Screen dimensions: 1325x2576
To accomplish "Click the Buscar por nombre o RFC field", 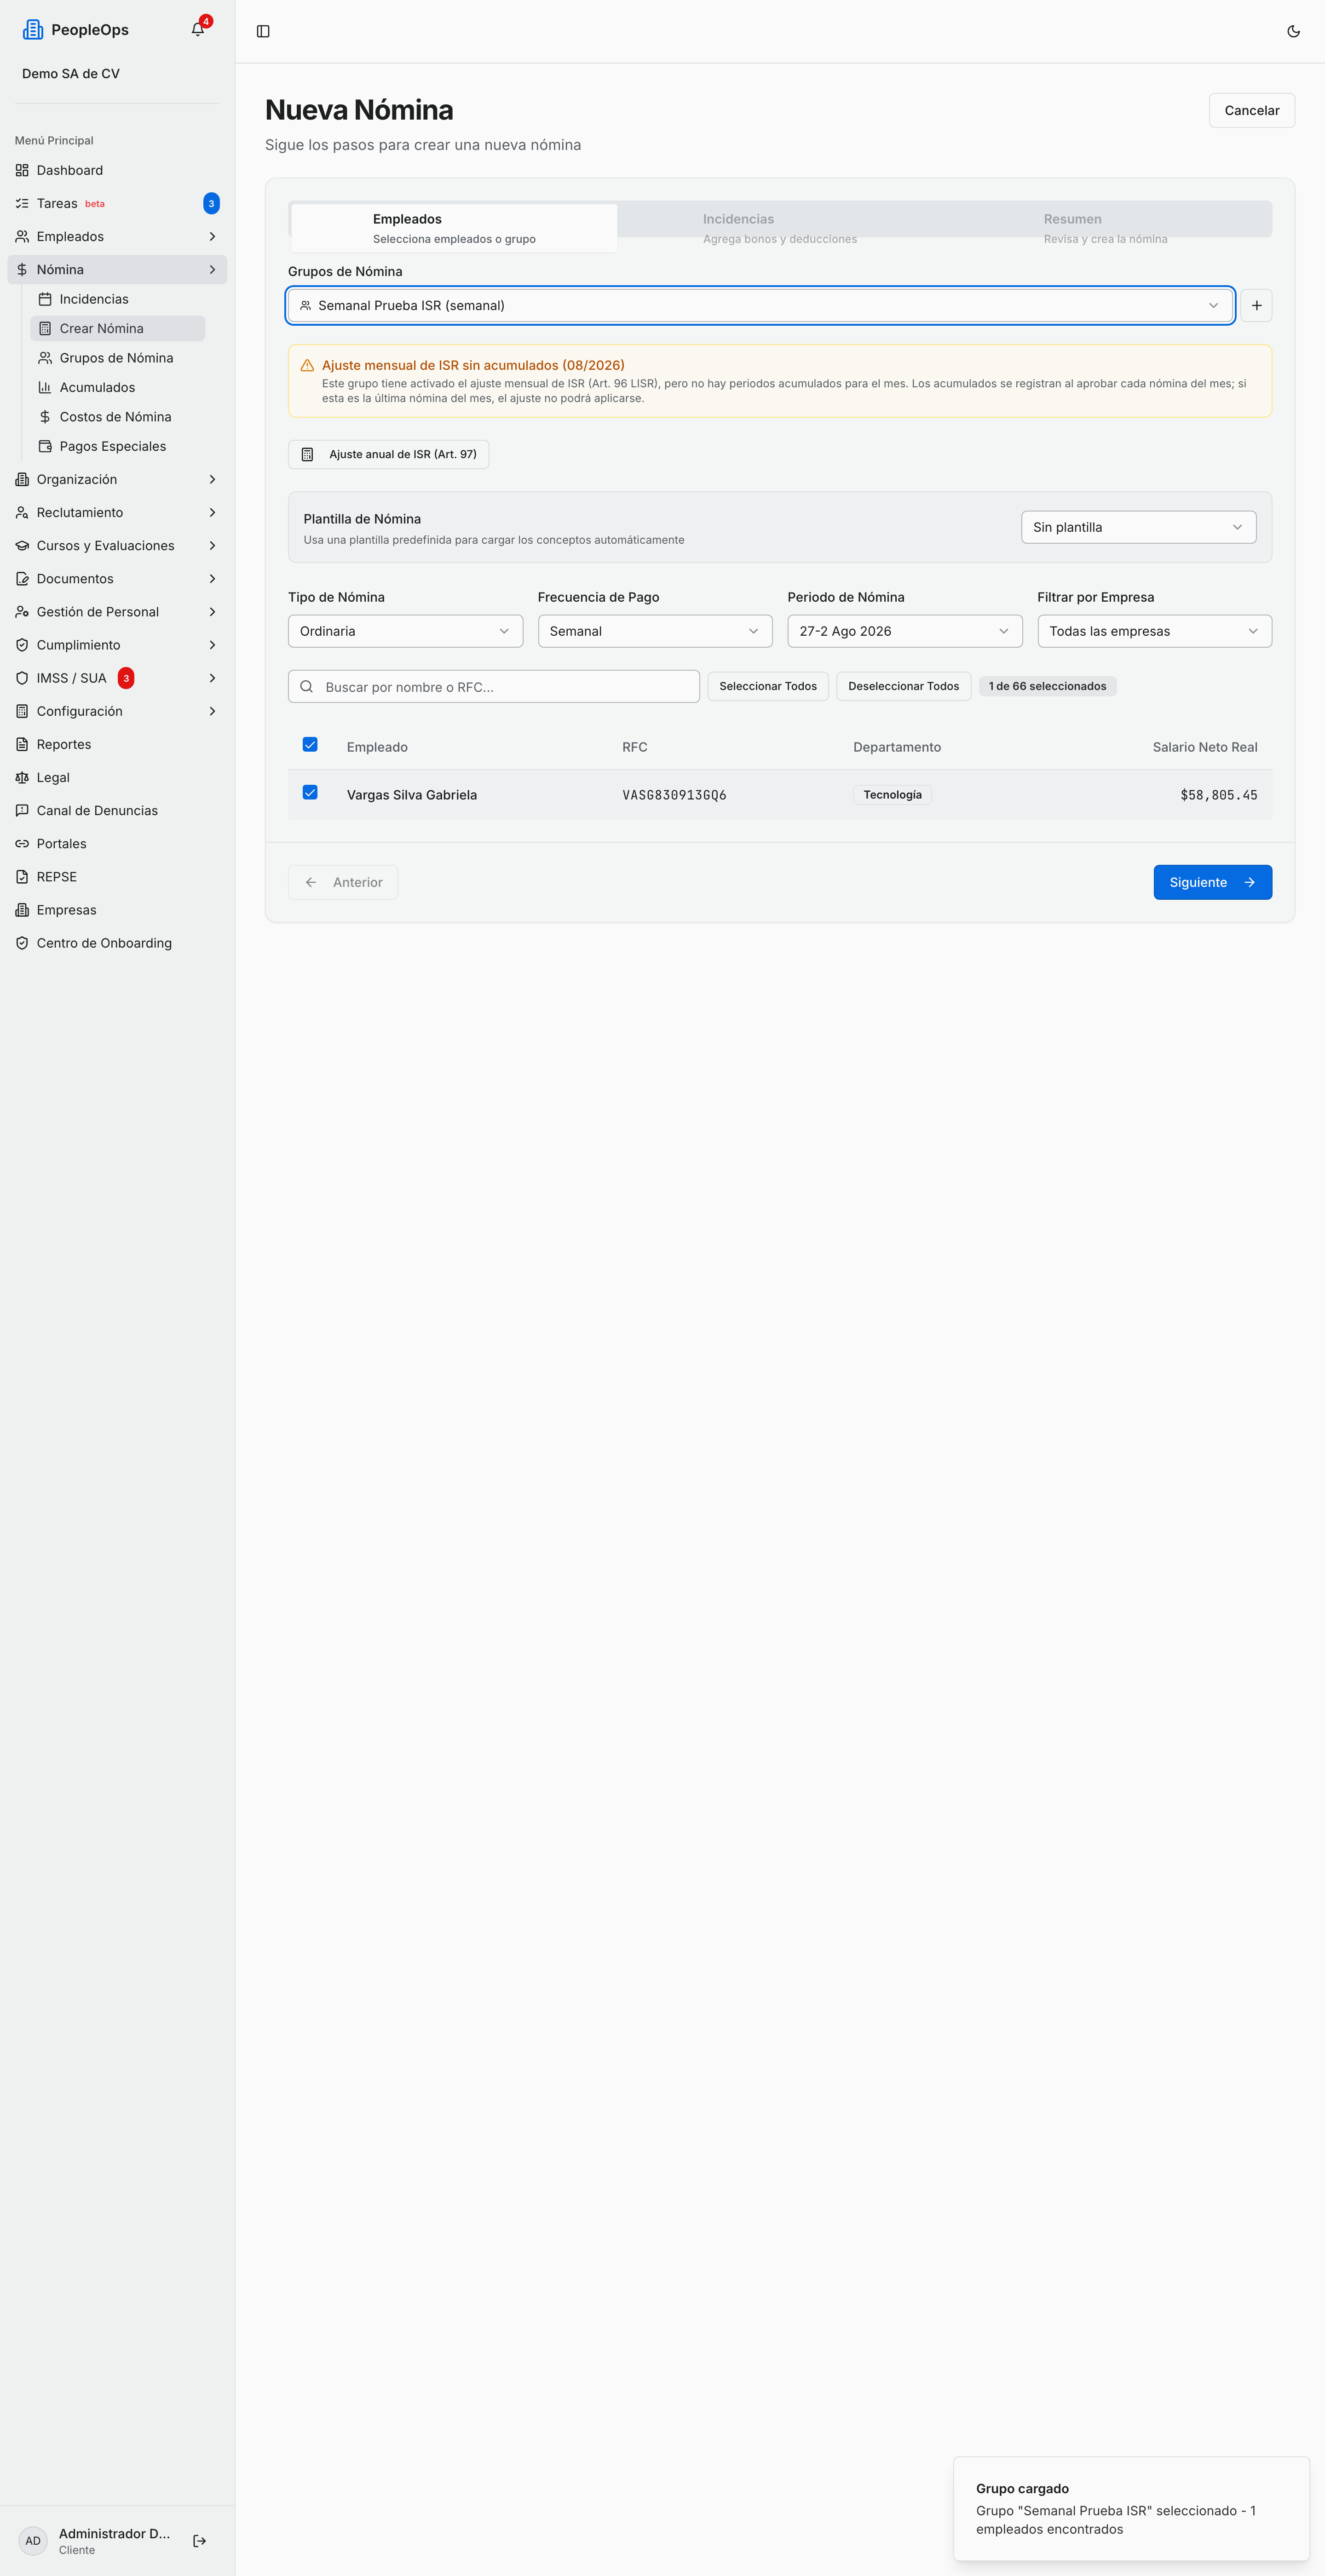I will (494, 686).
